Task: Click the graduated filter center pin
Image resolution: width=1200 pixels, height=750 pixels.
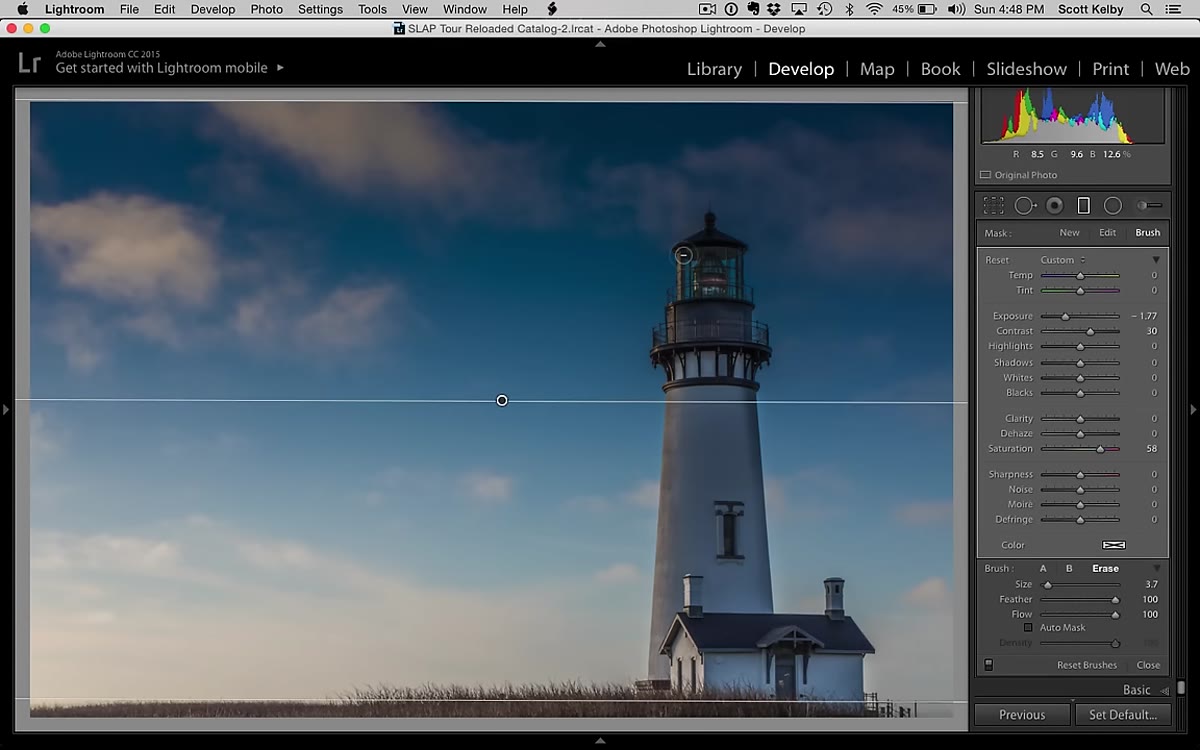Action: (x=502, y=400)
